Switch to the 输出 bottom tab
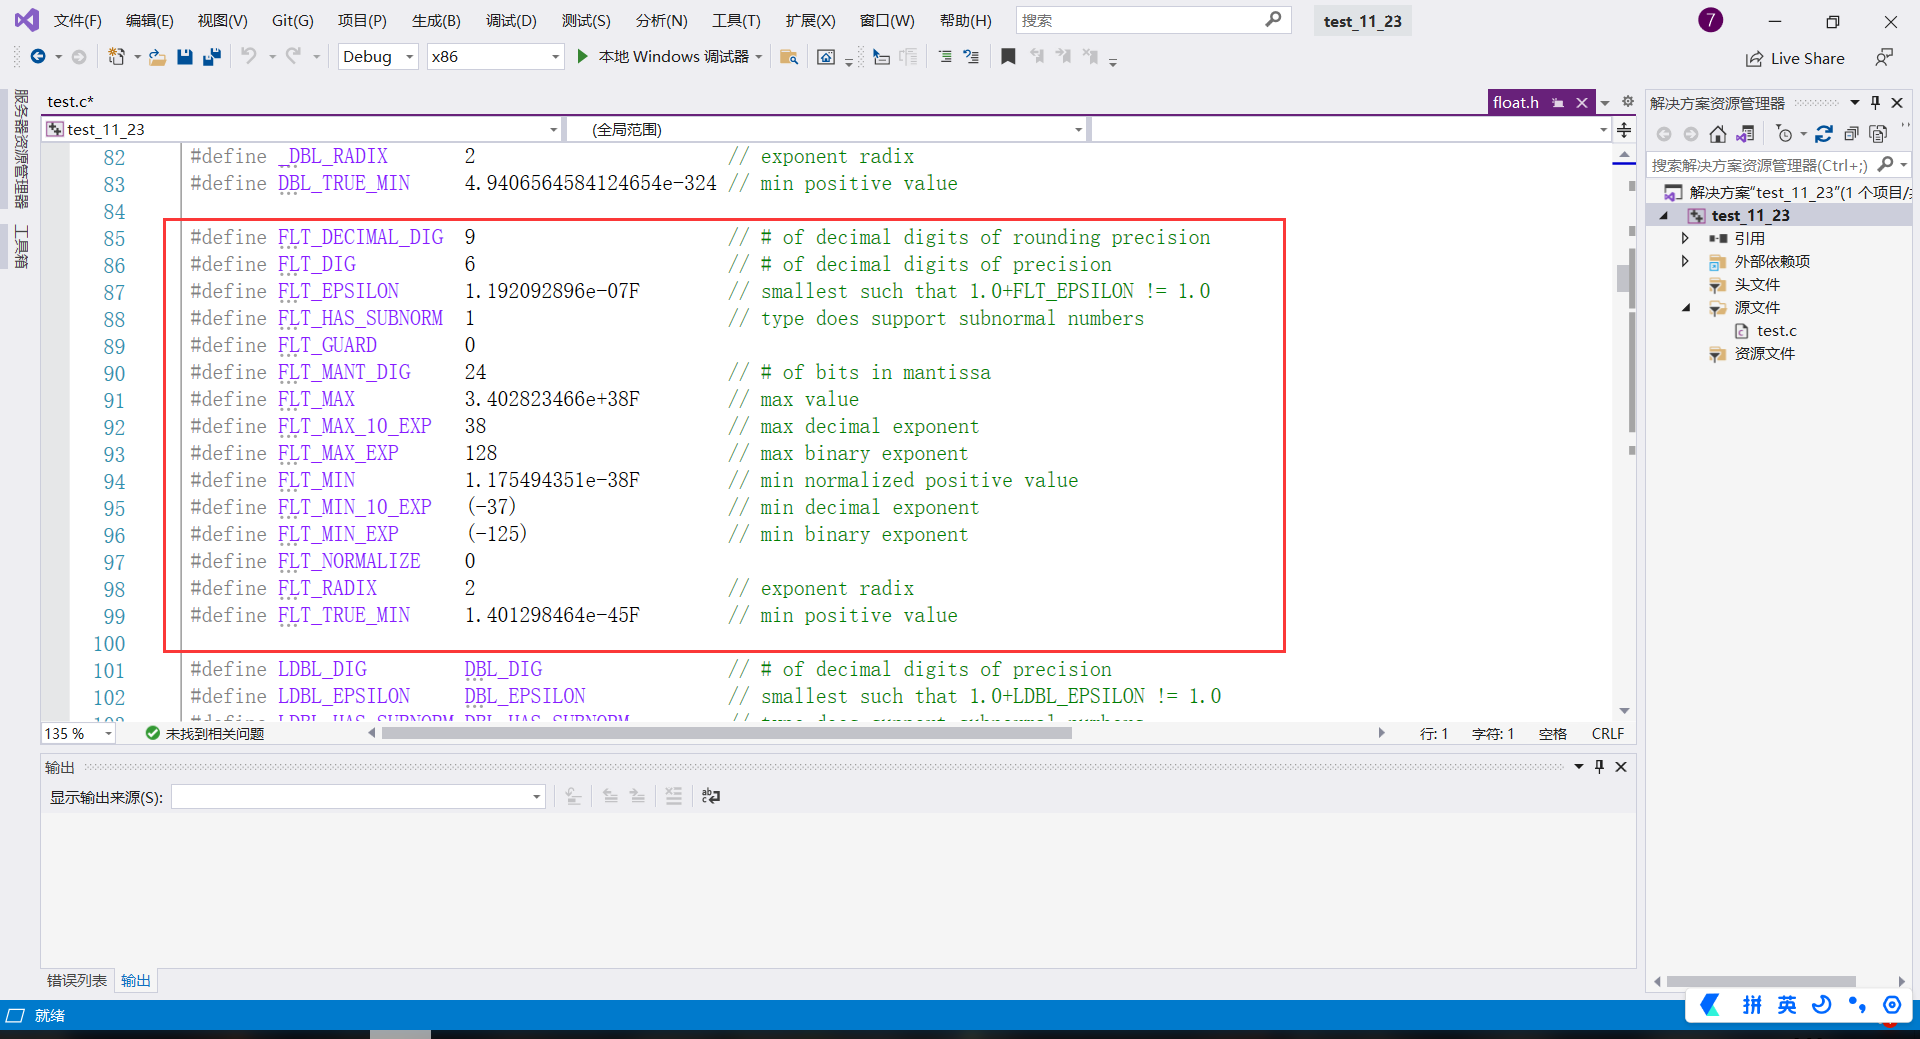Viewport: 1920px width, 1039px height. pos(136,981)
